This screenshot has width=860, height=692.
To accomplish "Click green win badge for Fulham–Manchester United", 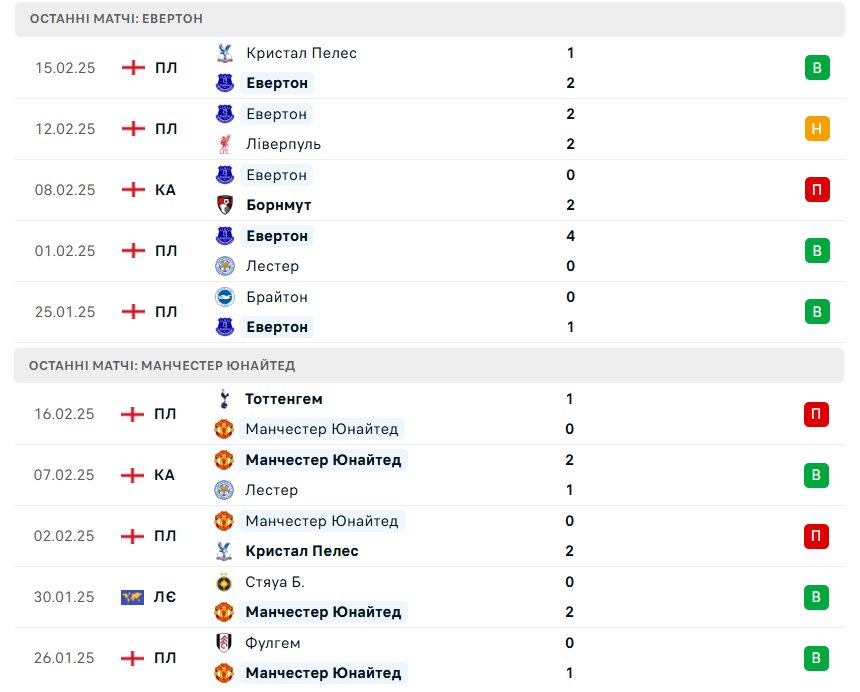I will (x=816, y=658).
